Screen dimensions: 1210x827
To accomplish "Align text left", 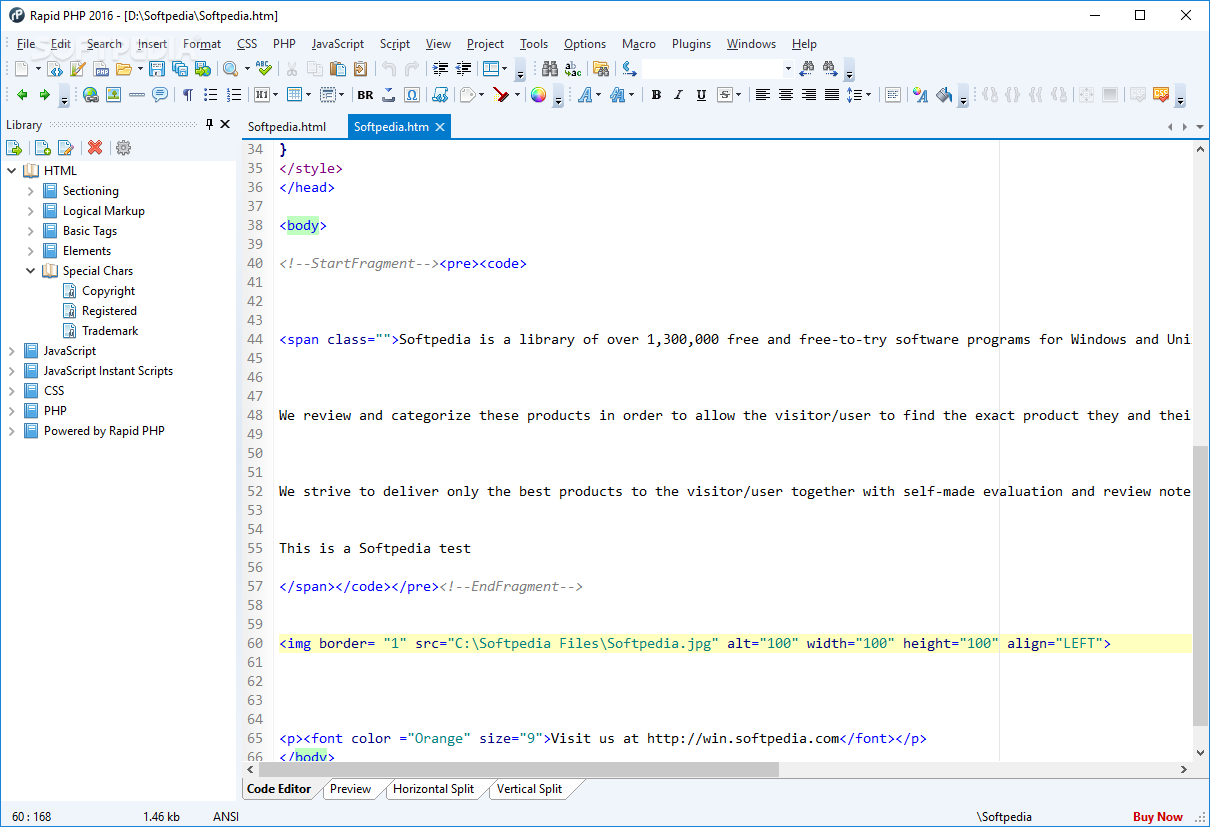I will pyautogui.click(x=763, y=95).
